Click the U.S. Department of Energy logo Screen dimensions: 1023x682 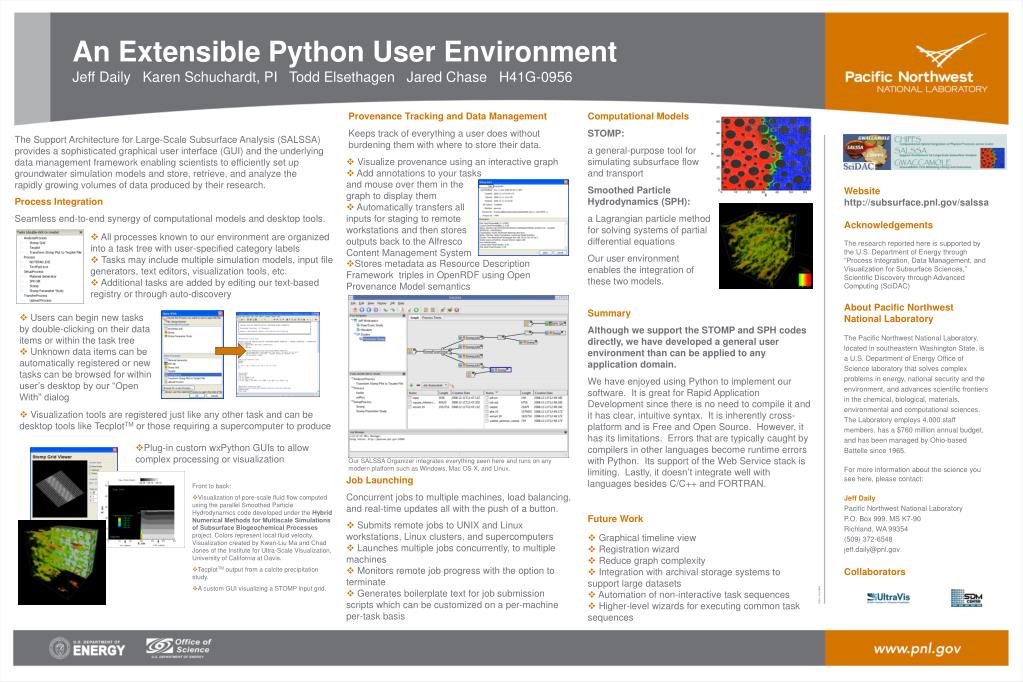pyautogui.click(x=87, y=648)
